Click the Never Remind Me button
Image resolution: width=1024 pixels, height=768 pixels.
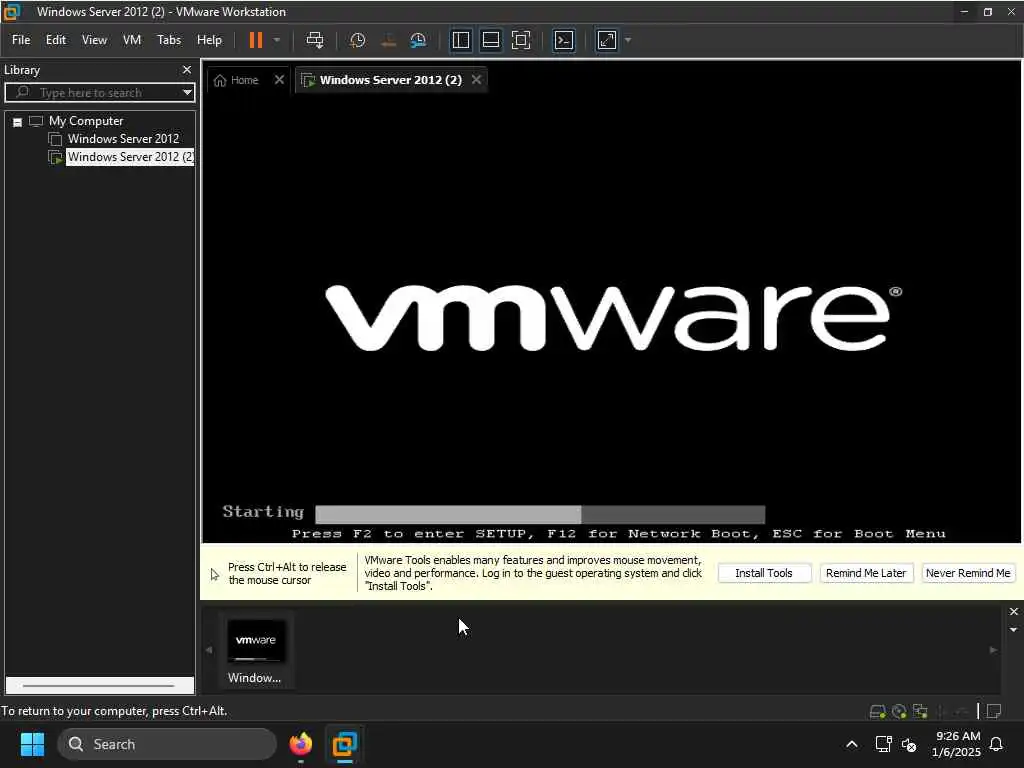[968, 573]
